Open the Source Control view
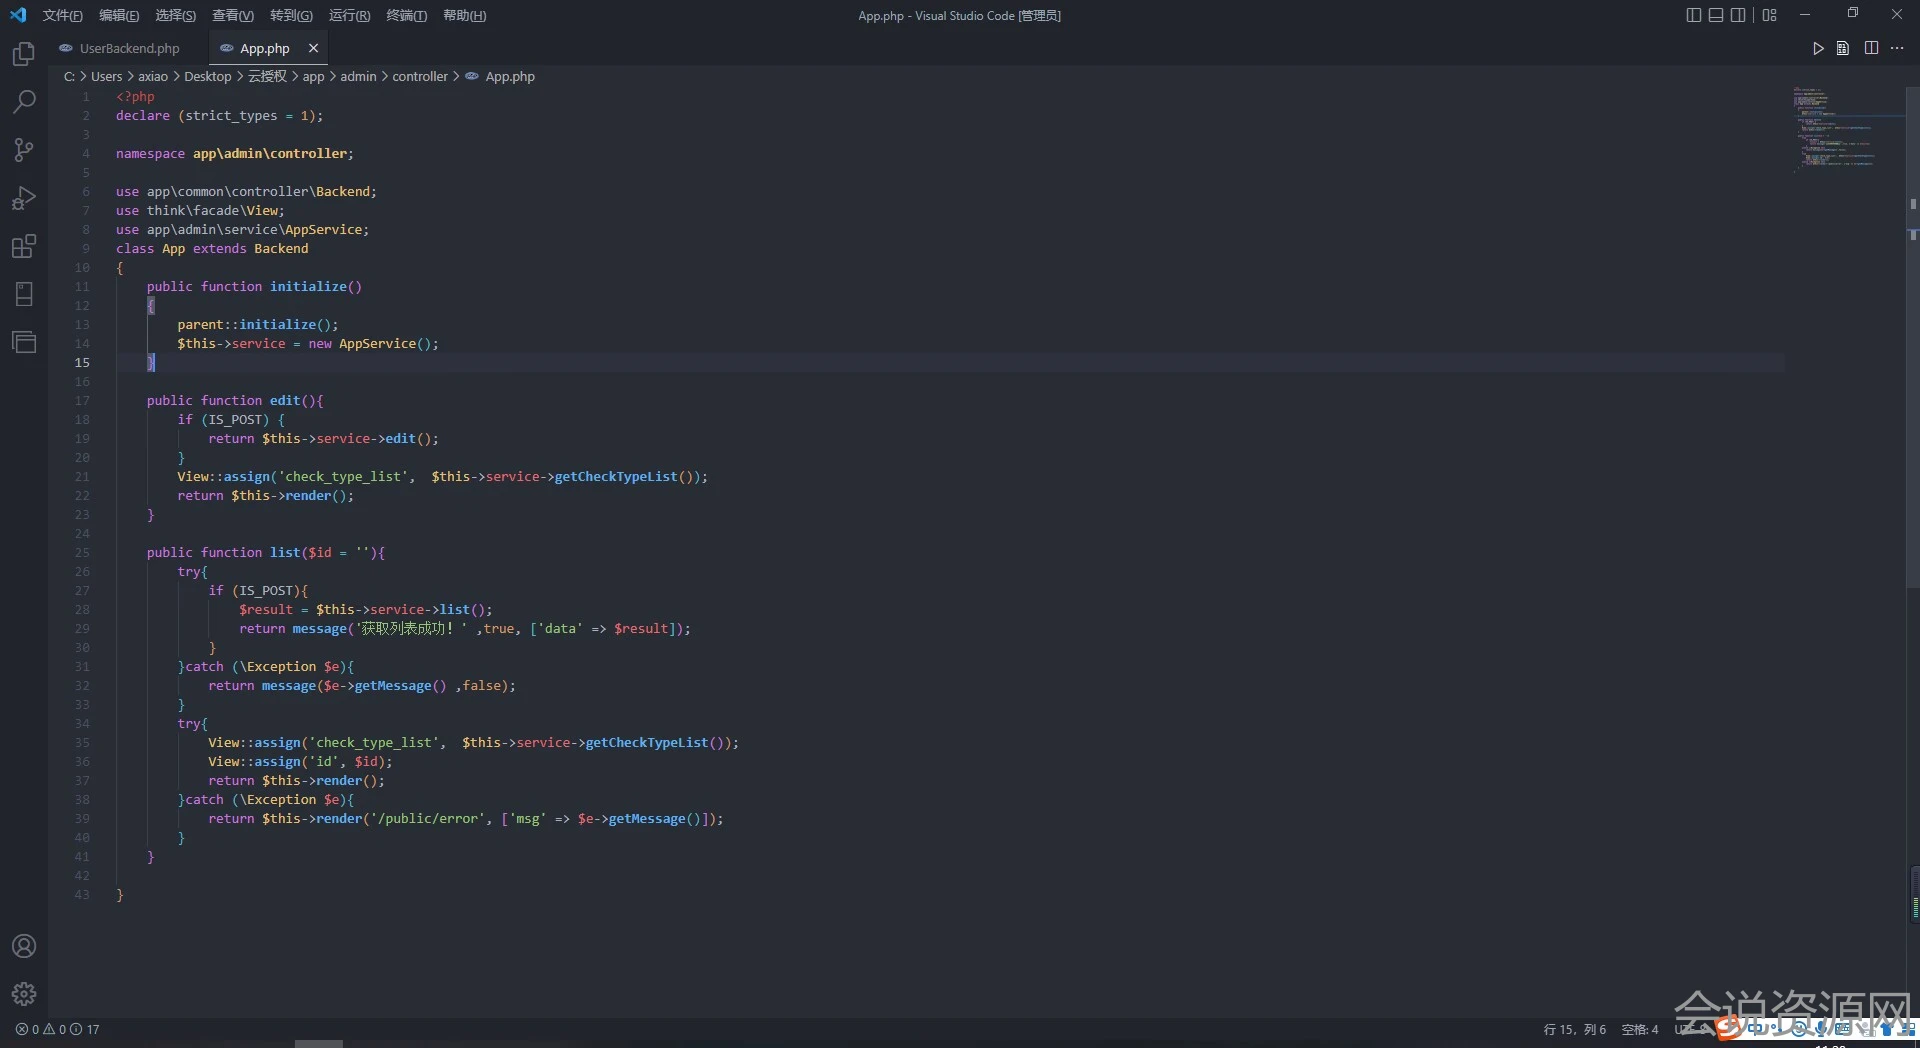The image size is (1920, 1048). coord(24,150)
